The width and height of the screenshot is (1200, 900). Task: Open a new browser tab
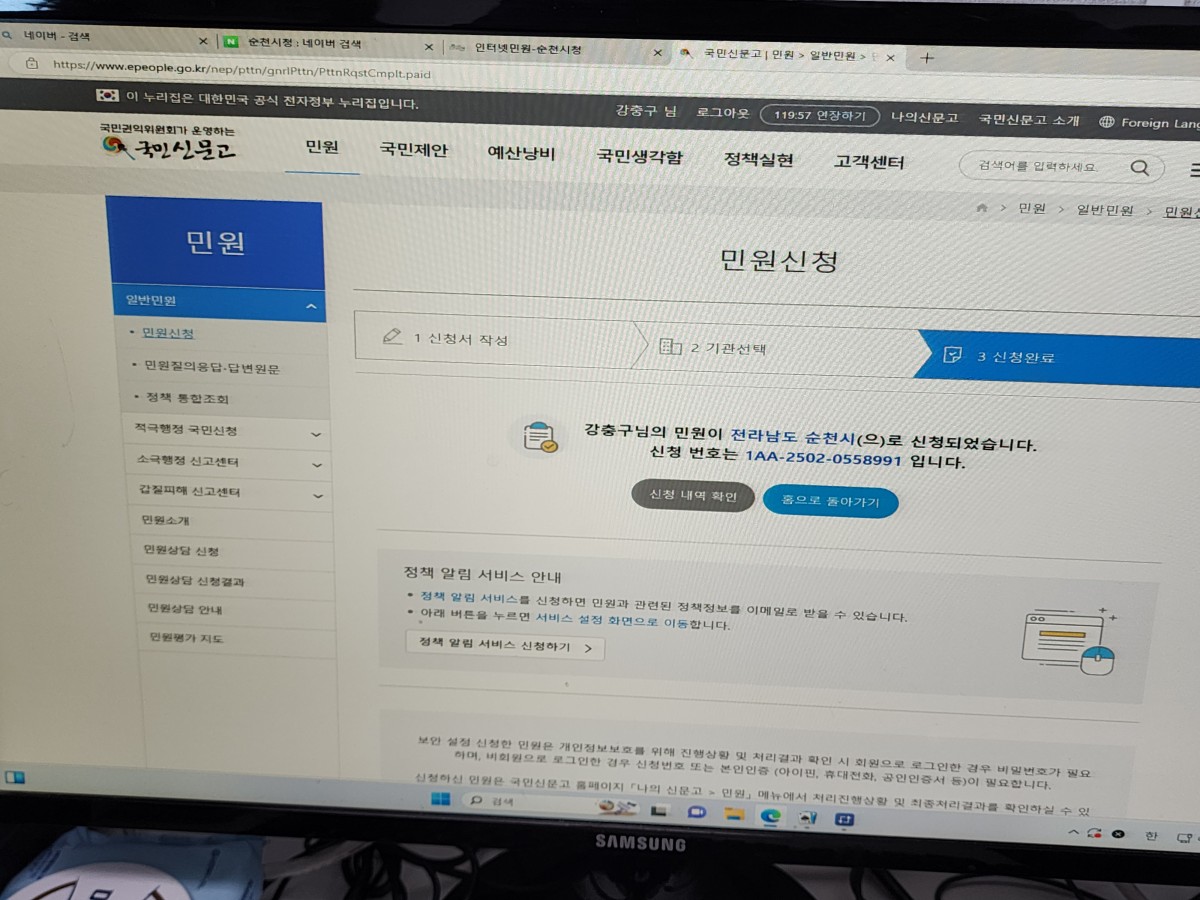927,57
